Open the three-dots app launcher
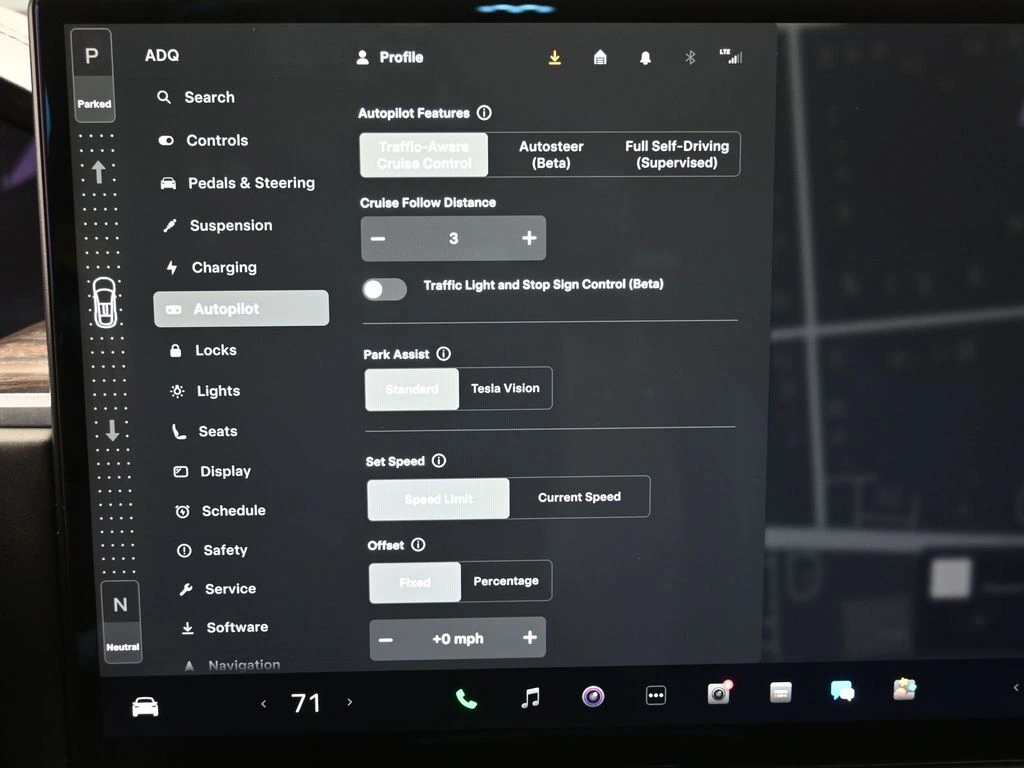1024x768 pixels. 656,696
